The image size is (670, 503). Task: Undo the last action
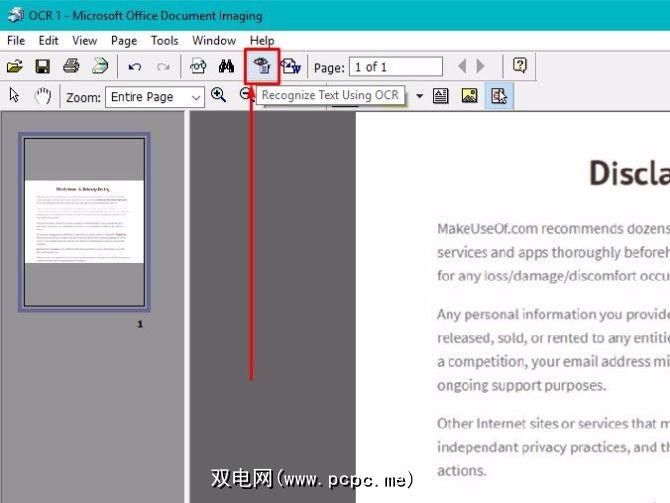coord(135,67)
